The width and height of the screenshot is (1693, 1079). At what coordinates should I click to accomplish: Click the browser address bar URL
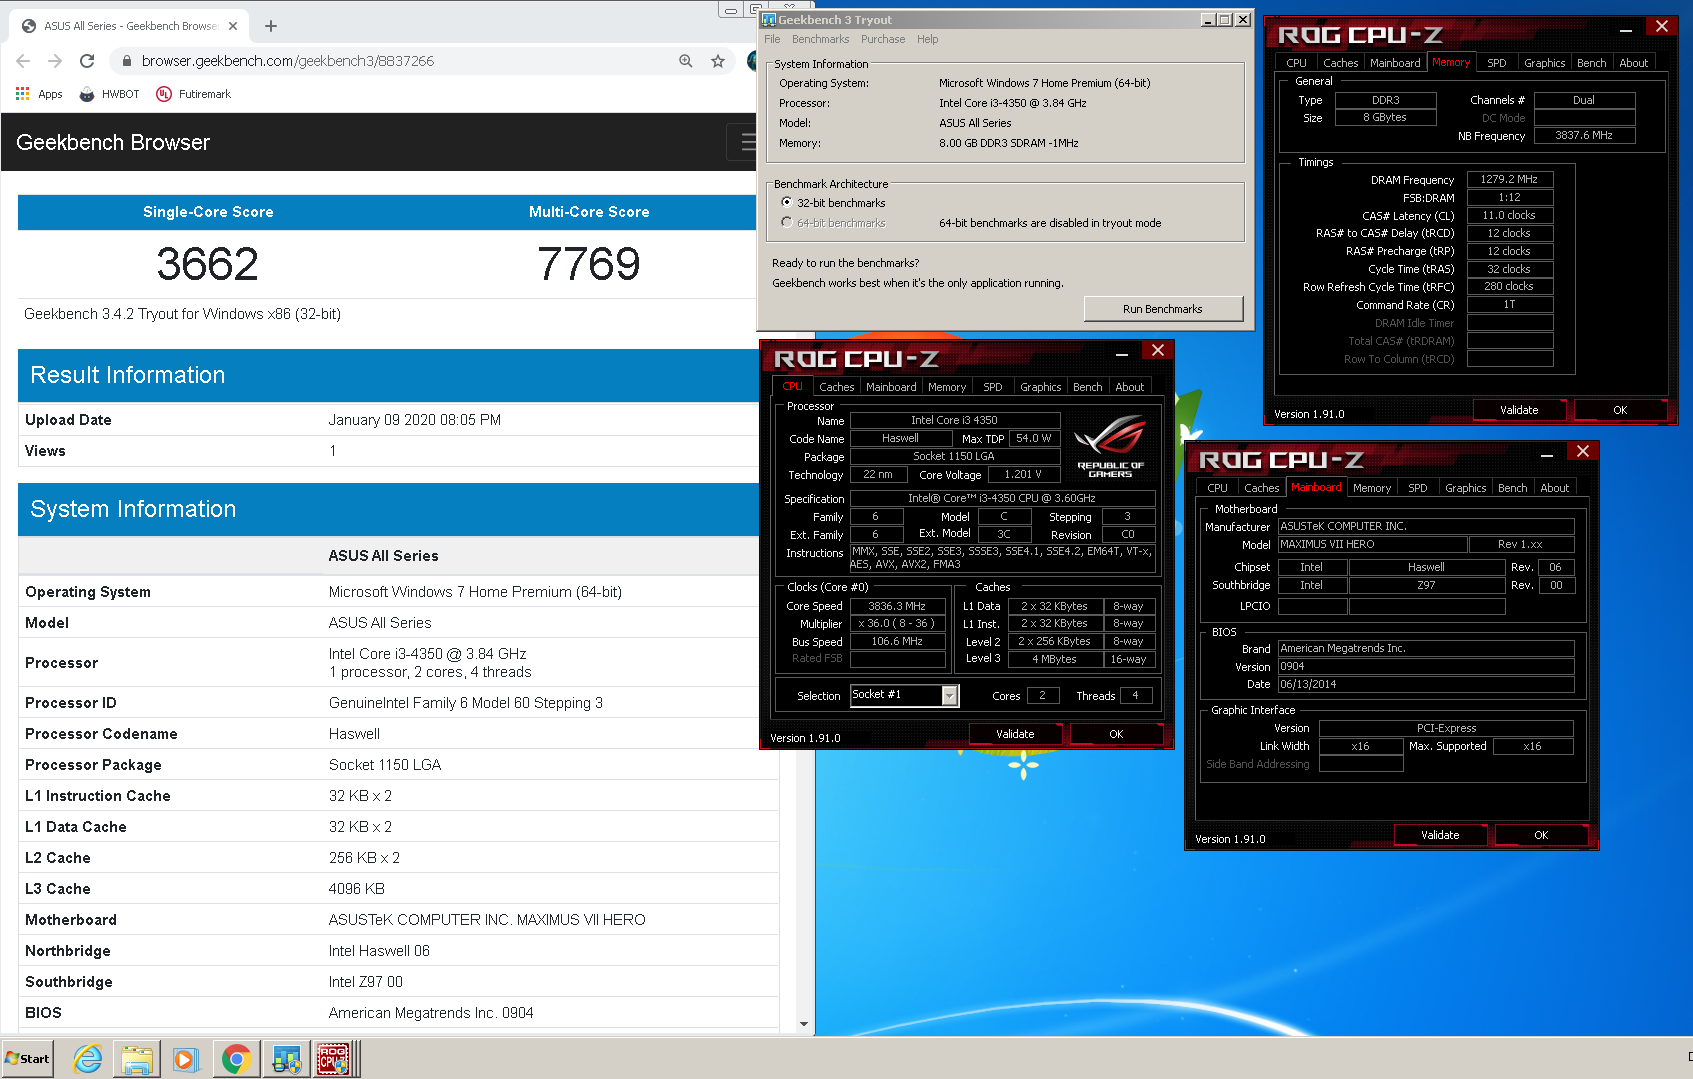[x=288, y=61]
